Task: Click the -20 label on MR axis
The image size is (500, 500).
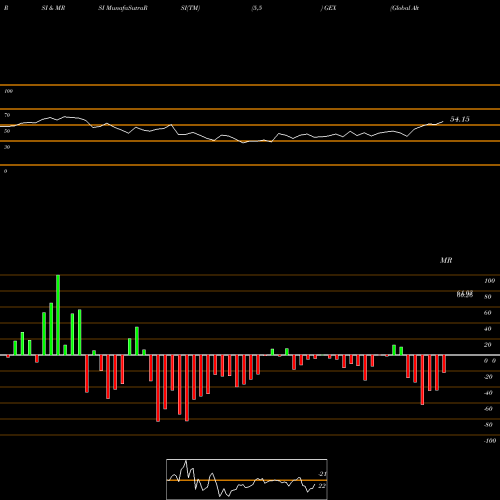Action: coord(488,377)
